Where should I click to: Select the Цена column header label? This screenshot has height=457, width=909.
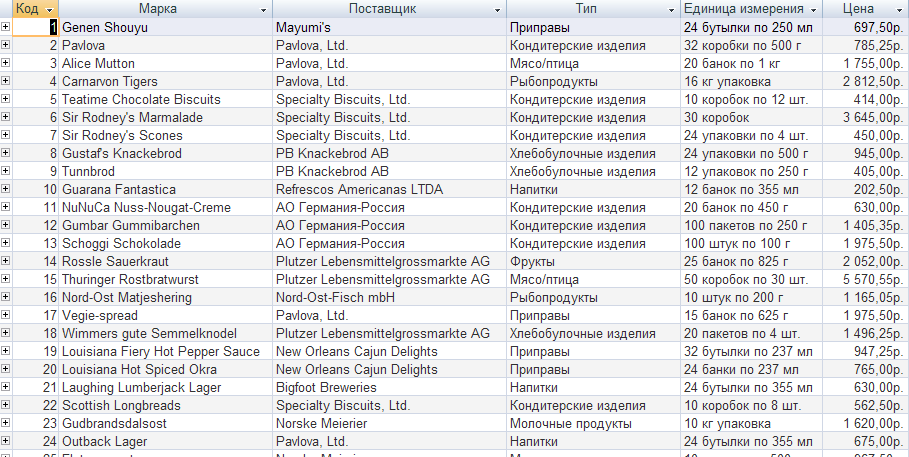(x=858, y=9)
